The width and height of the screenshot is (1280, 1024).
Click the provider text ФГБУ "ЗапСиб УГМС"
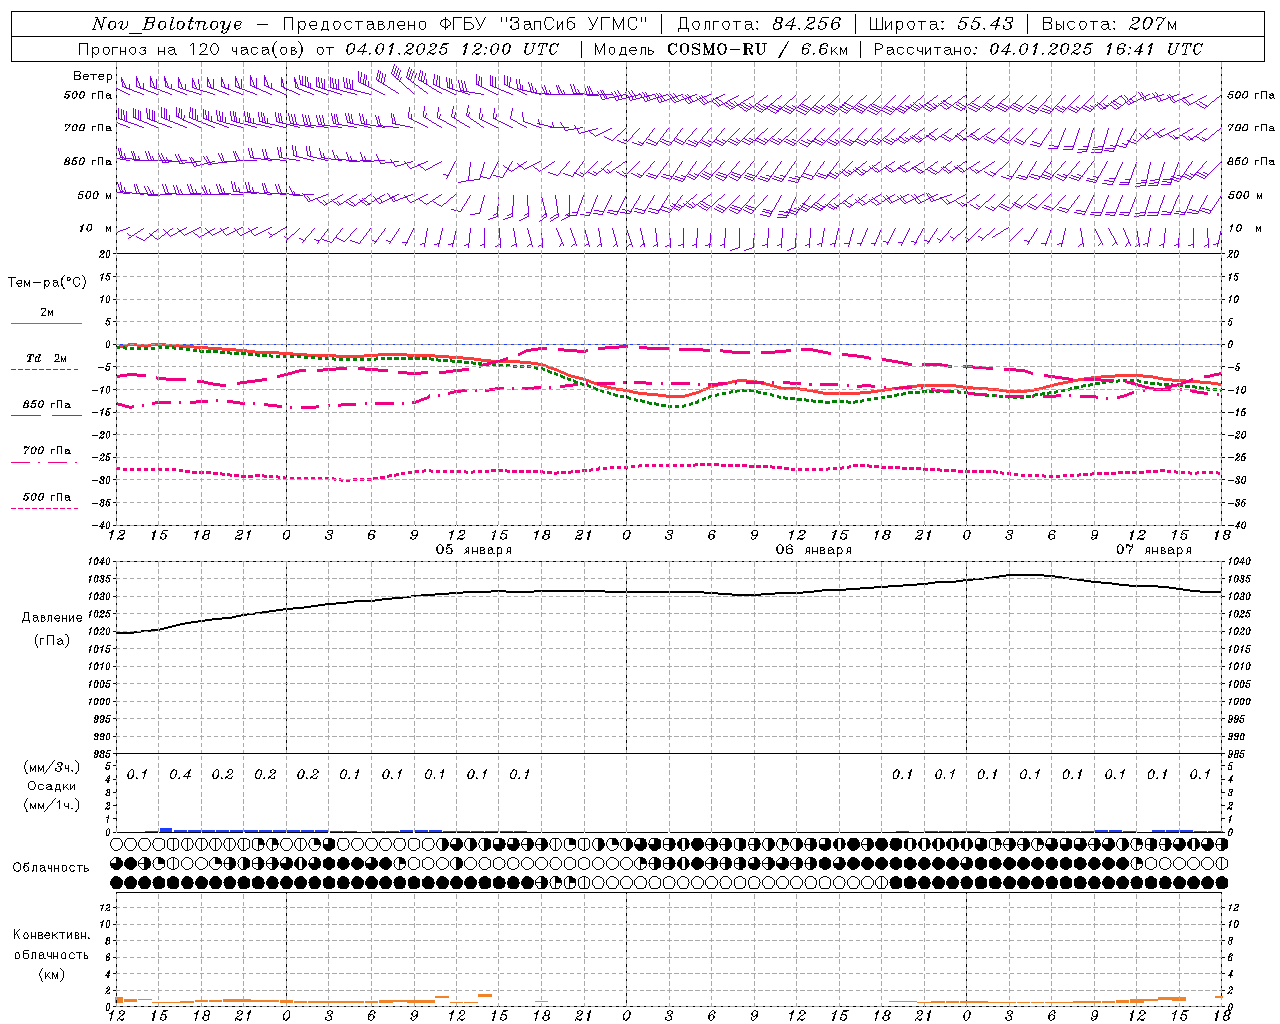(543, 24)
